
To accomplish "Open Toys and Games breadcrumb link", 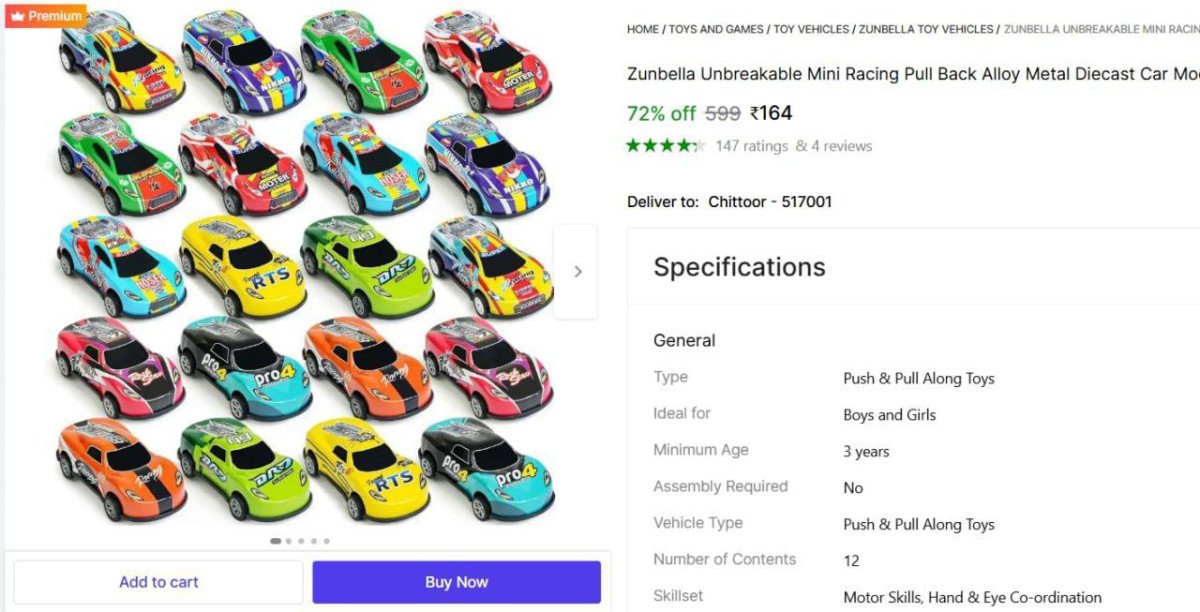I will coord(717,30).
